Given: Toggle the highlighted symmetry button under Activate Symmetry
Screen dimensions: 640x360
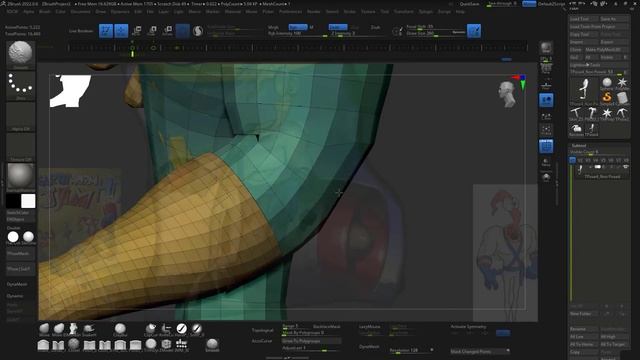Looking at the screenshot, I should (503, 333).
